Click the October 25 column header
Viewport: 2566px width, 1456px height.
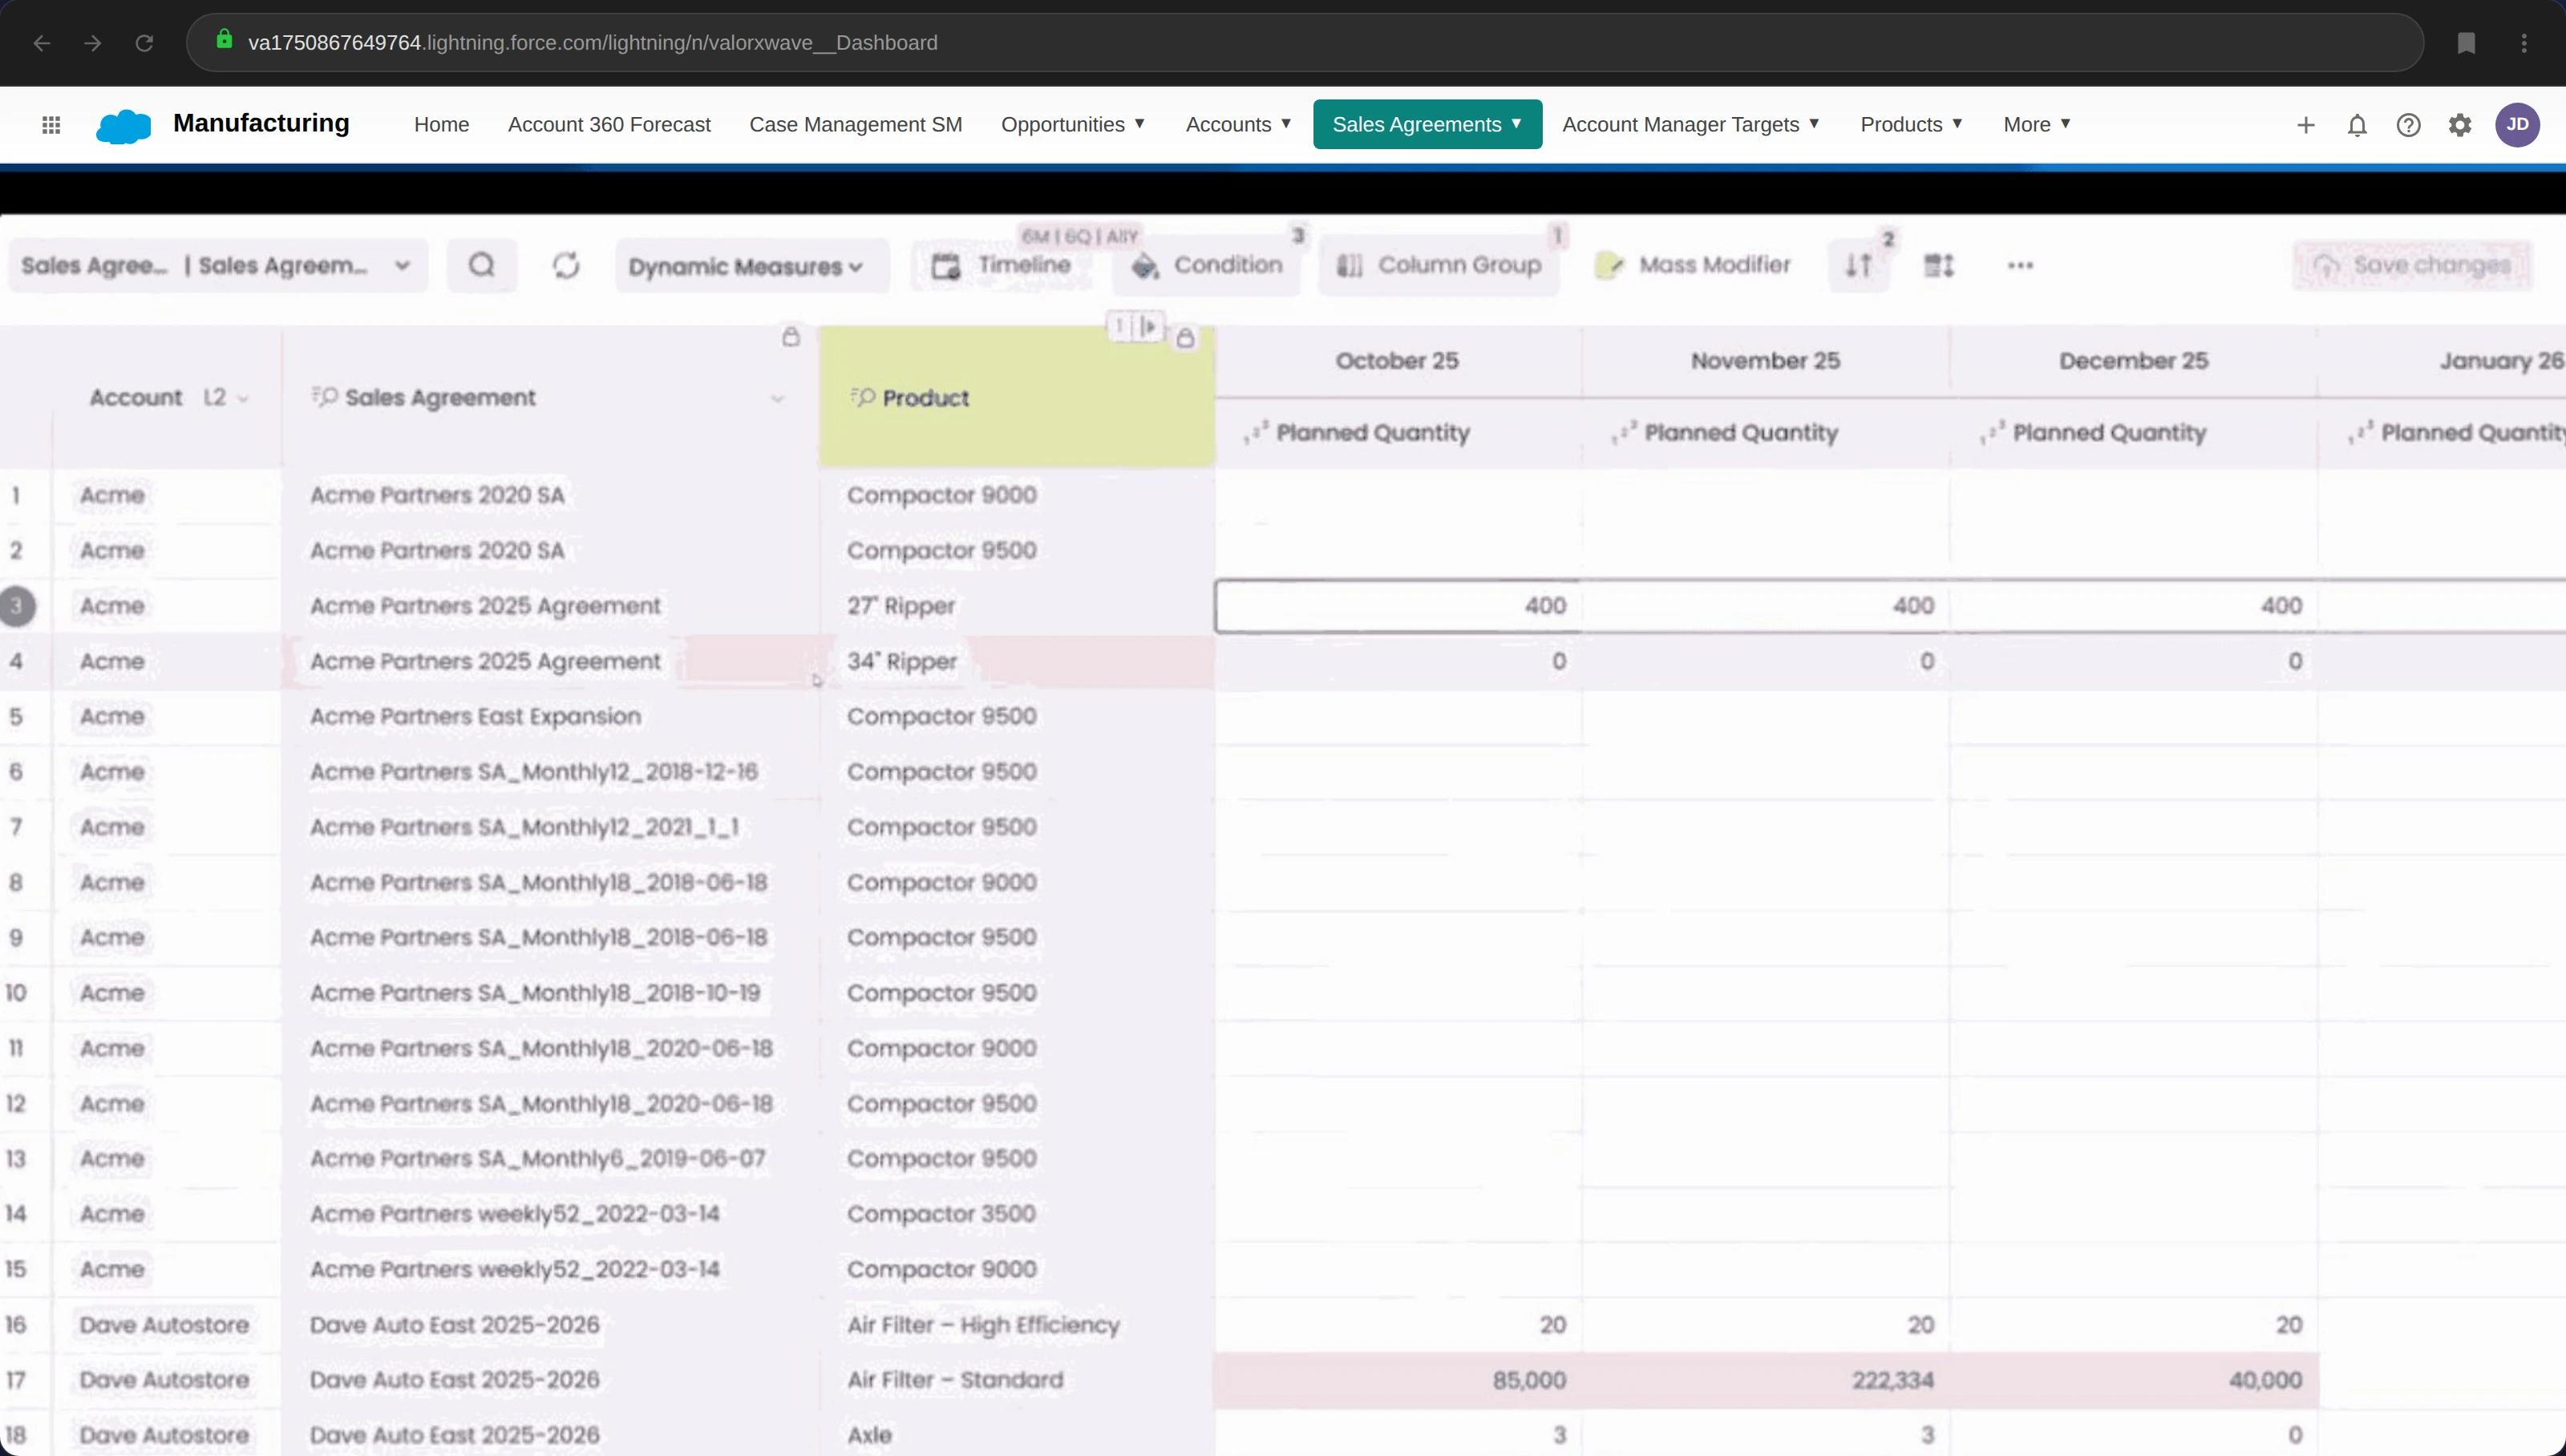tap(1397, 361)
